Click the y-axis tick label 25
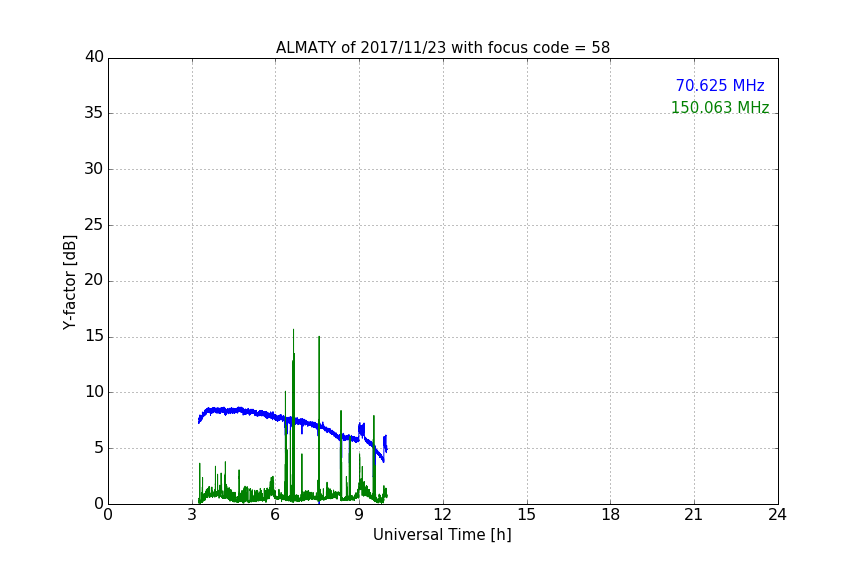 pos(94,225)
